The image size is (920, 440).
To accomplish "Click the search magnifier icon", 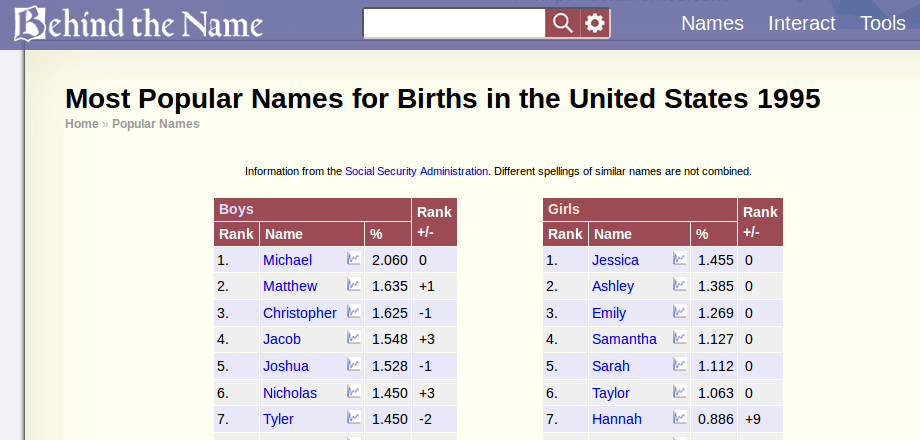I will click(x=563, y=23).
